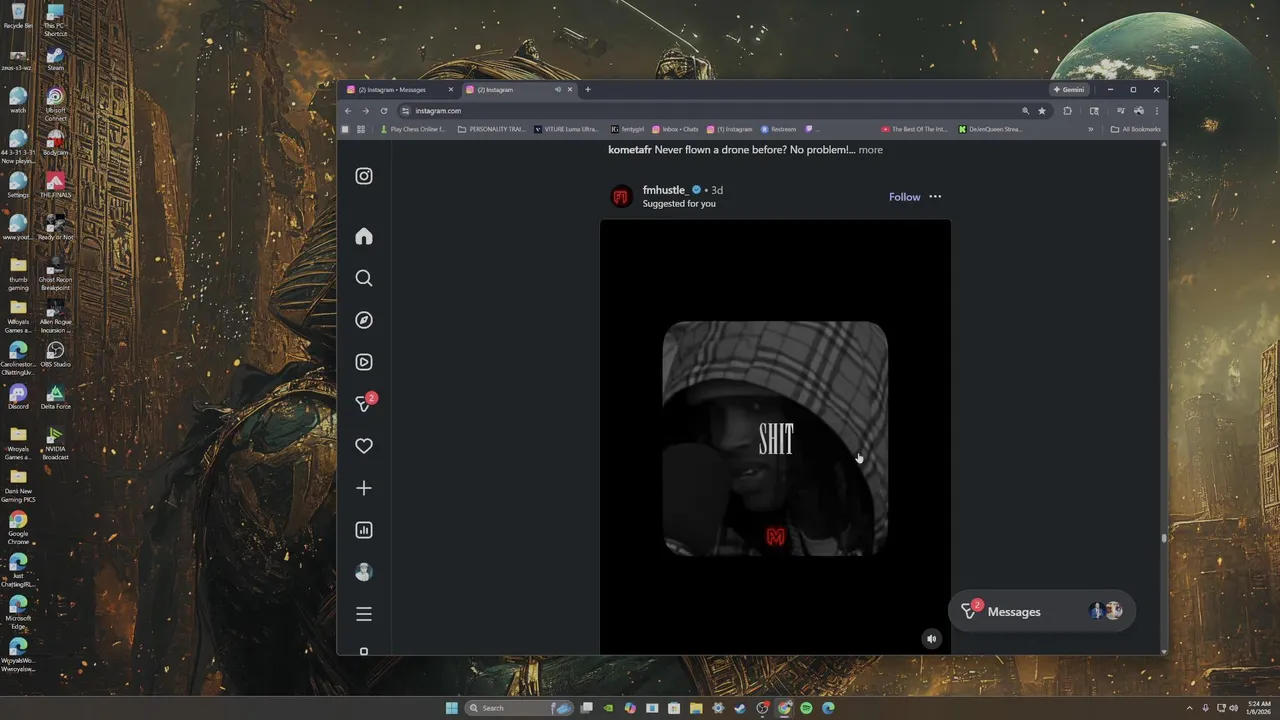
Task: Mute or unmute the video with the speaker button
Action: [931, 638]
